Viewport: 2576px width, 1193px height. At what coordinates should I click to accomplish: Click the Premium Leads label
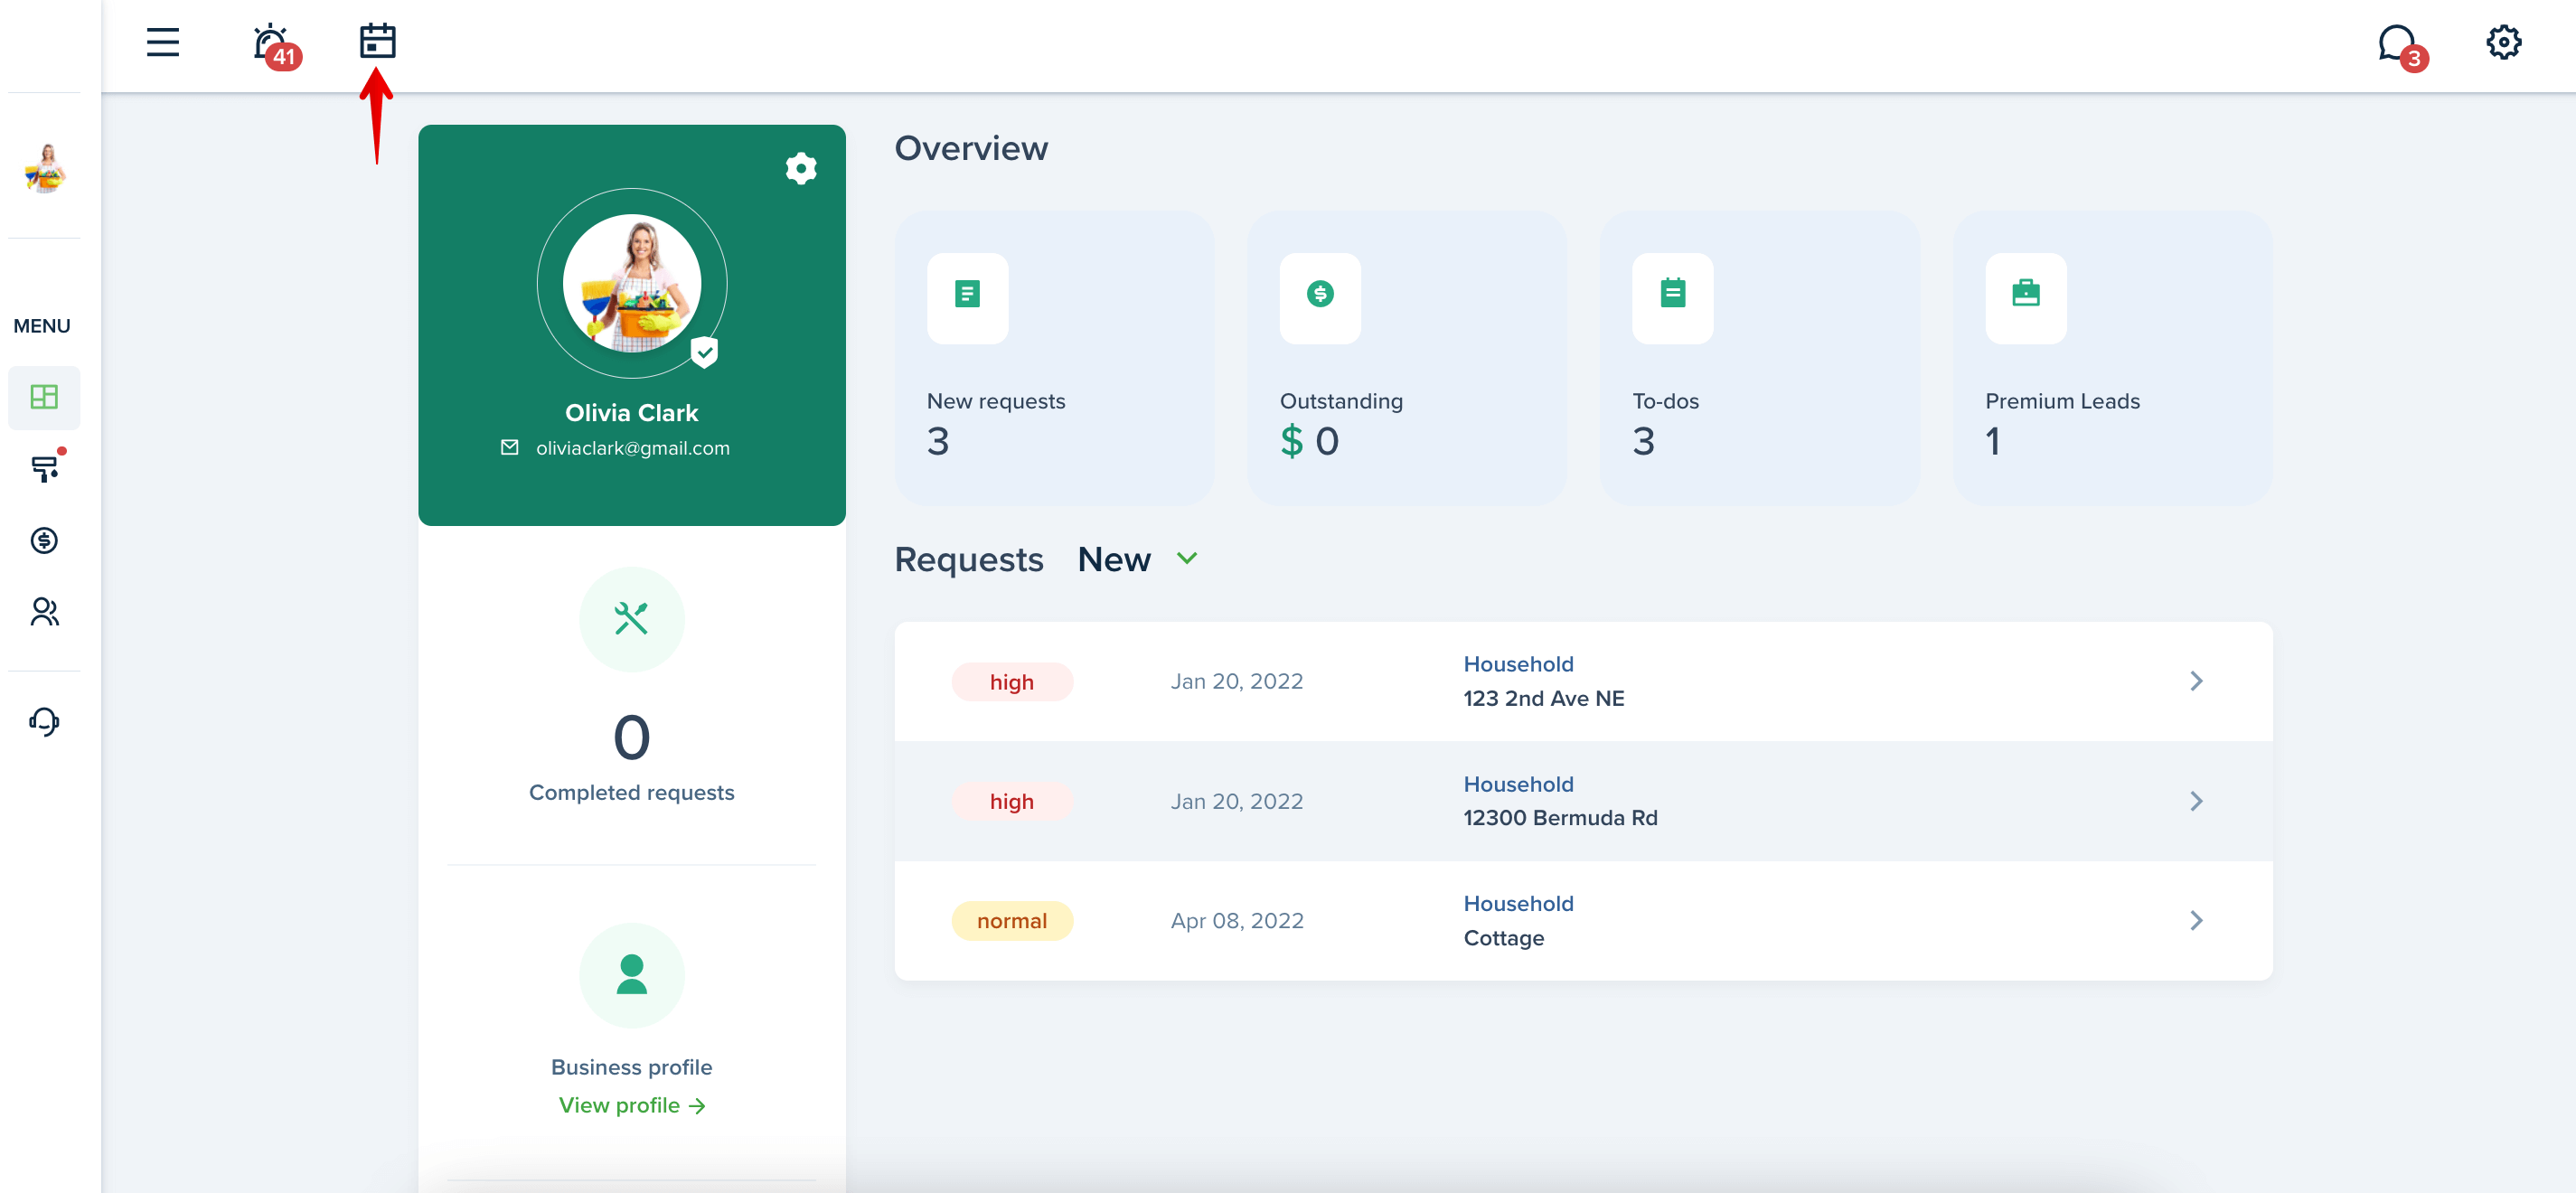[2062, 401]
